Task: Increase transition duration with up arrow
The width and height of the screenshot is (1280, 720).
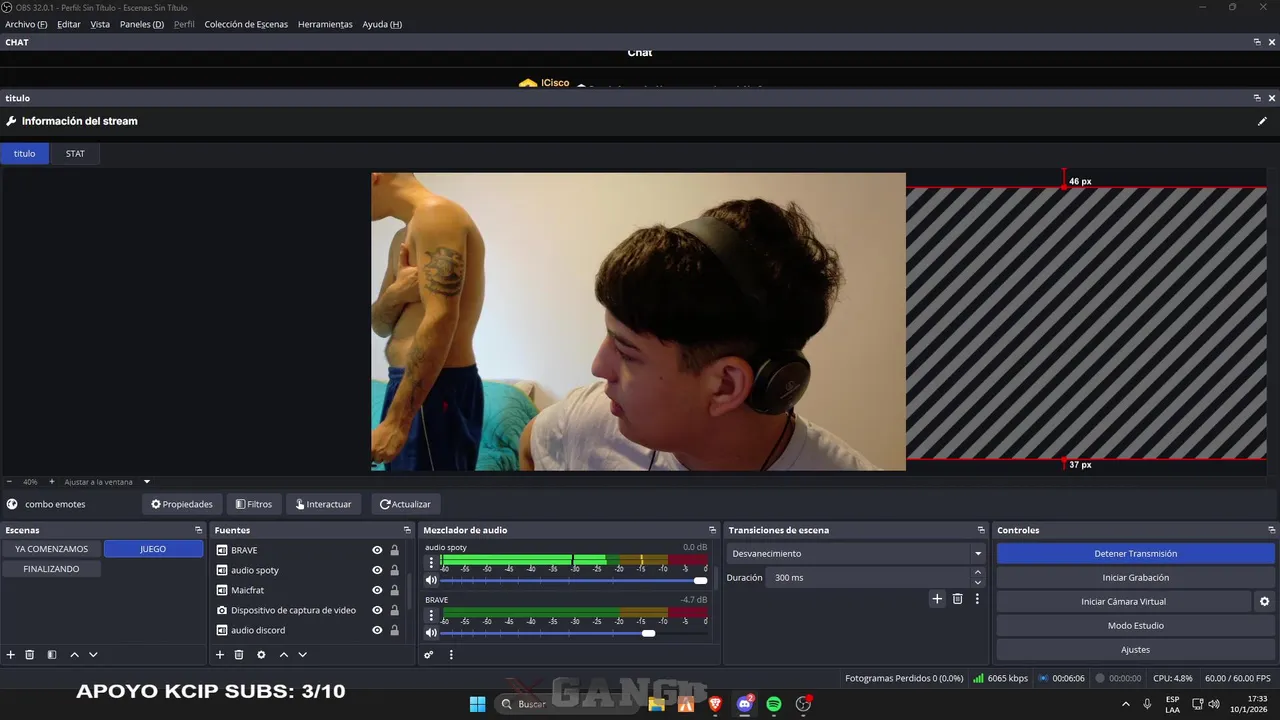Action: click(x=977, y=573)
